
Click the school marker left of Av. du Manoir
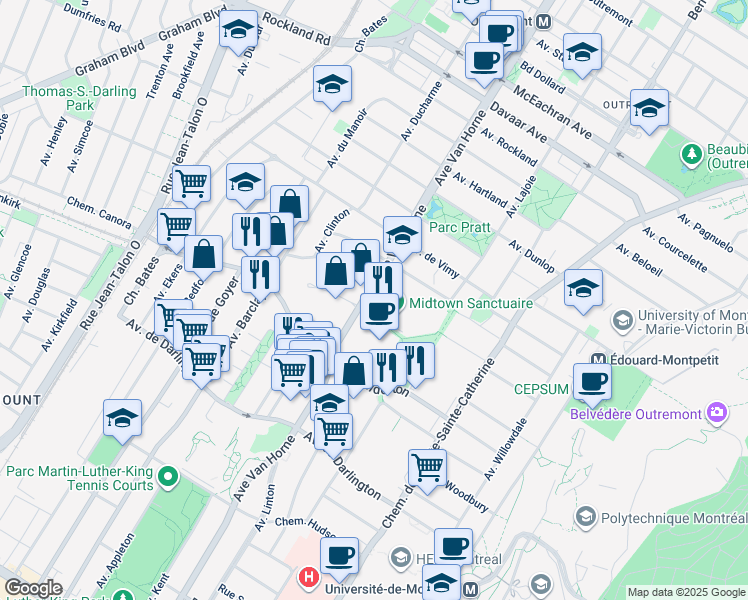click(245, 183)
